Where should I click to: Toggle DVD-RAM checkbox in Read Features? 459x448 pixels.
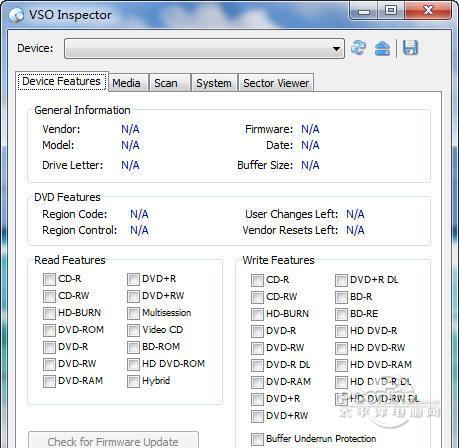pos(49,381)
